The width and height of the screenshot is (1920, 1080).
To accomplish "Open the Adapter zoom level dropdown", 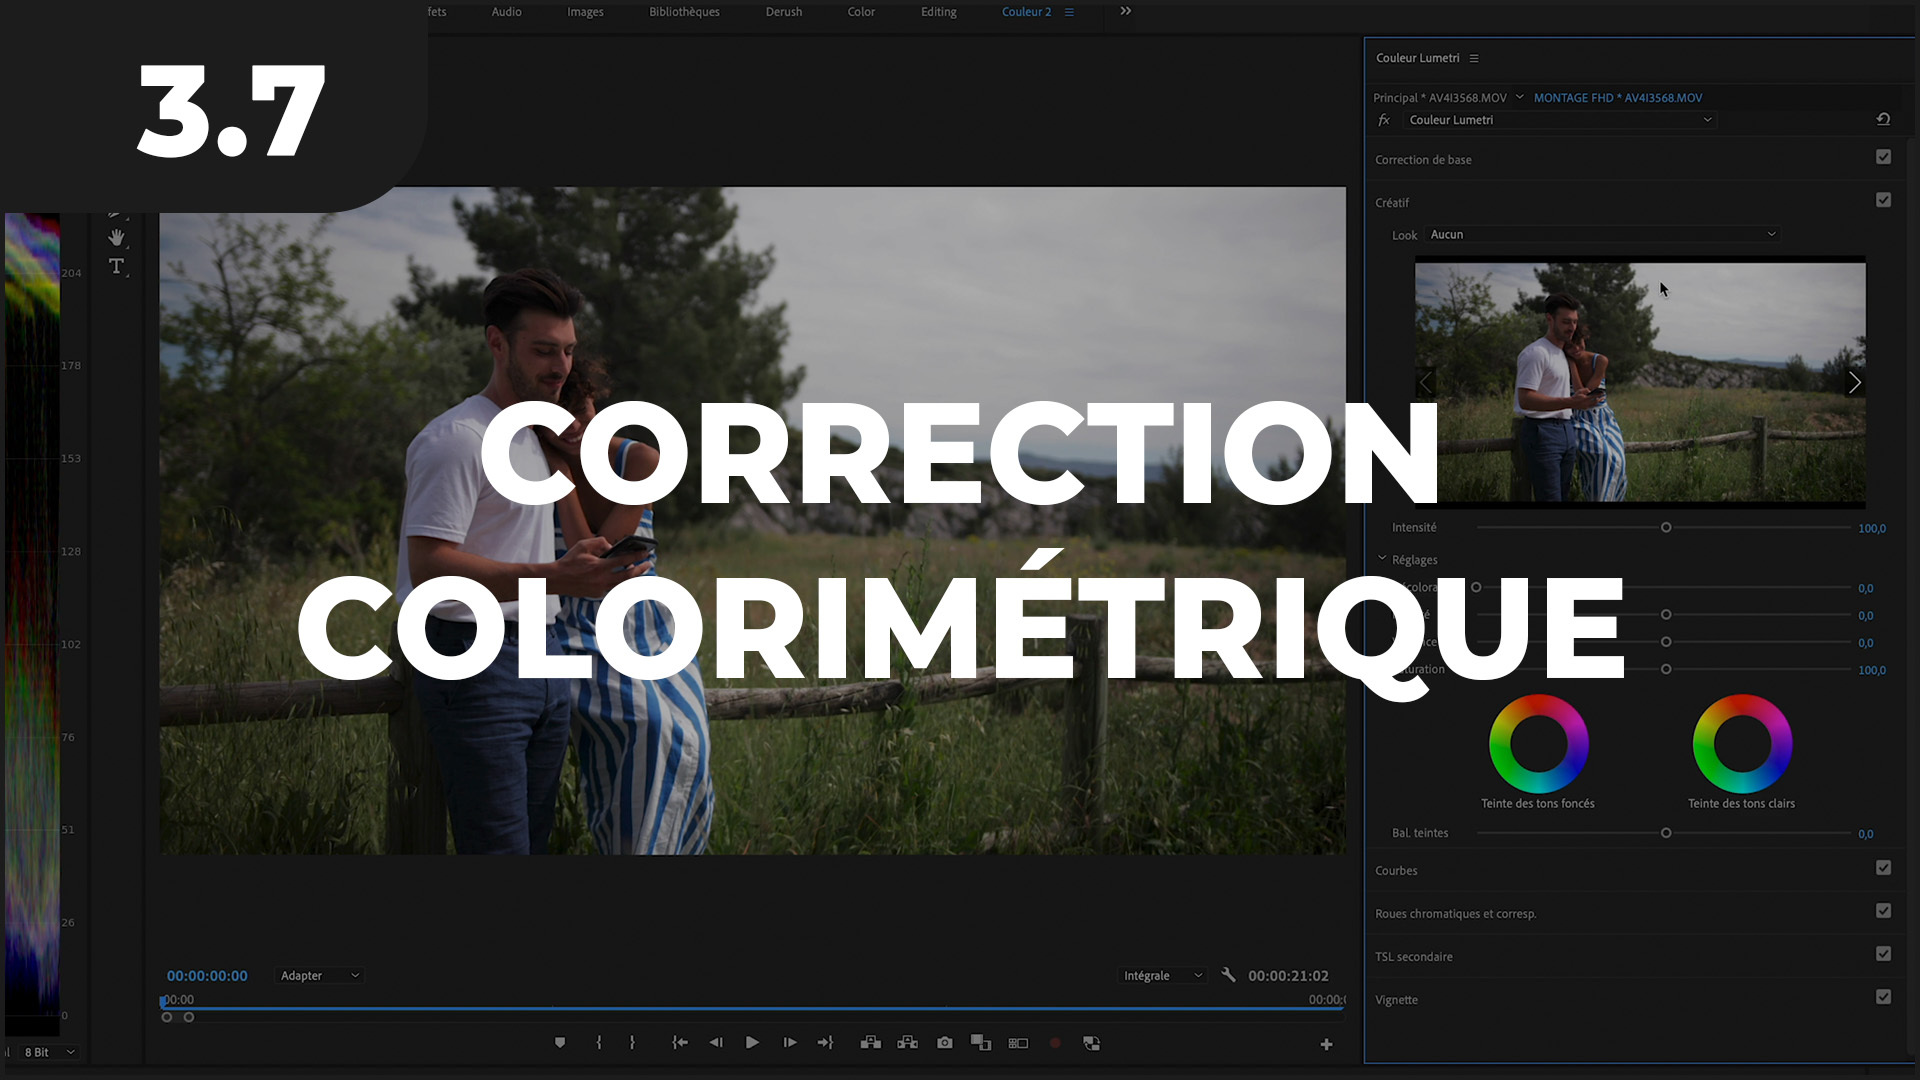I will (x=319, y=976).
